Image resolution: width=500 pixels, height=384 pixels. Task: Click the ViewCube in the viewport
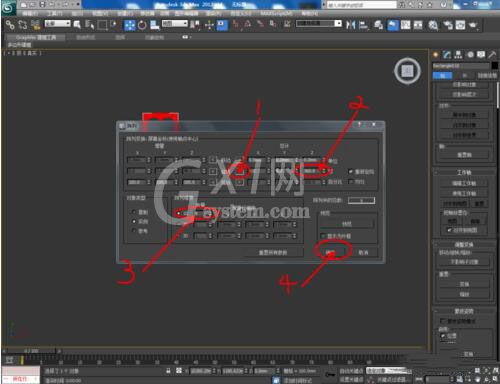pyautogui.click(x=407, y=71)
